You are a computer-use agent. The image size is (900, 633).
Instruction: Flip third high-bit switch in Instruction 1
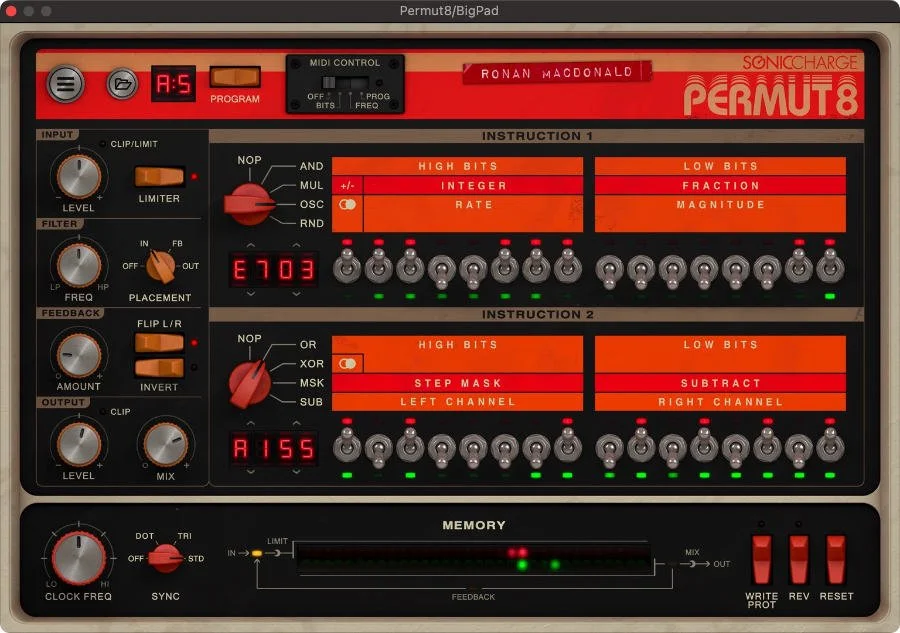pyautogui.click(x=410, y=265)
